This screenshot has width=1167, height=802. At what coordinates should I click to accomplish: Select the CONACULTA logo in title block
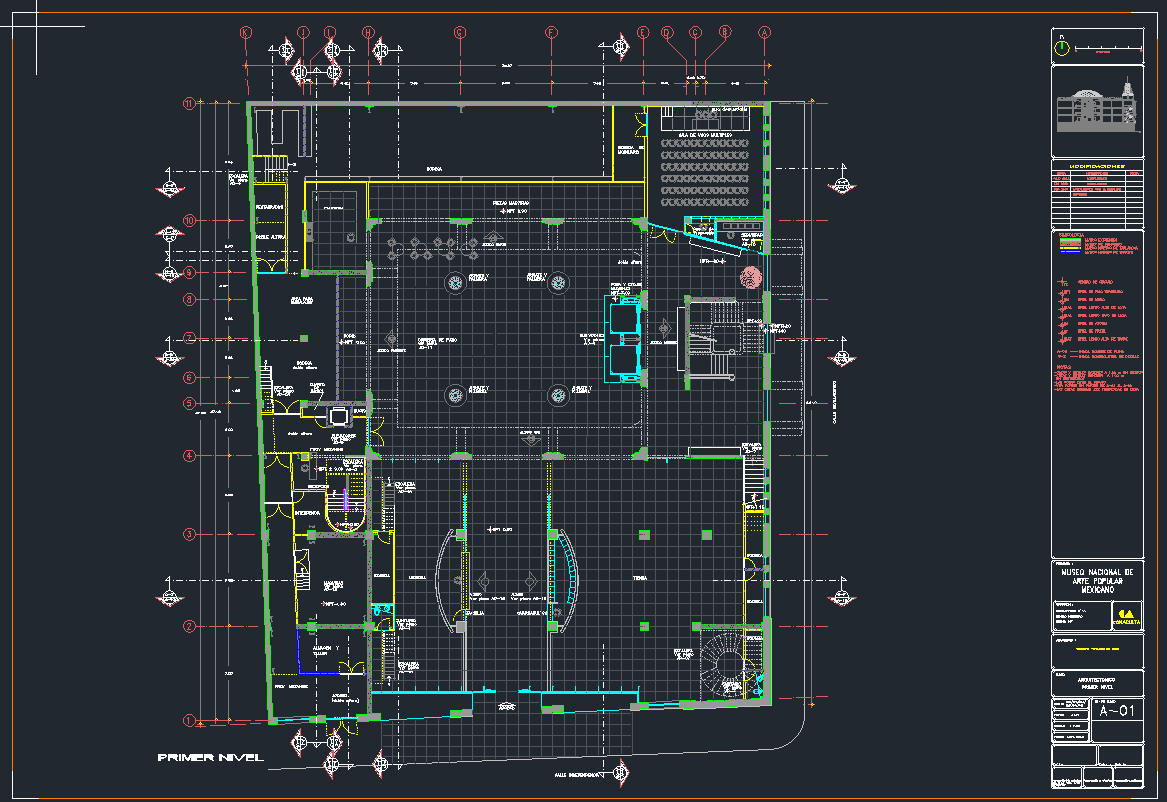pos(1126,617)
